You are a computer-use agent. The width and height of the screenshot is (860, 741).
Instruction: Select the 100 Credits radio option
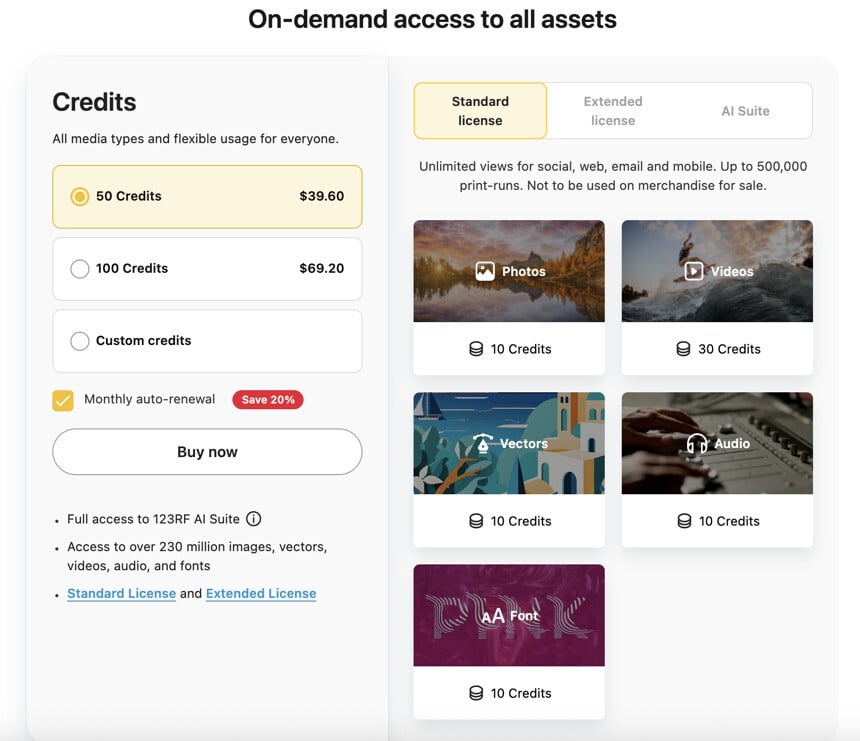pos(80,269)
